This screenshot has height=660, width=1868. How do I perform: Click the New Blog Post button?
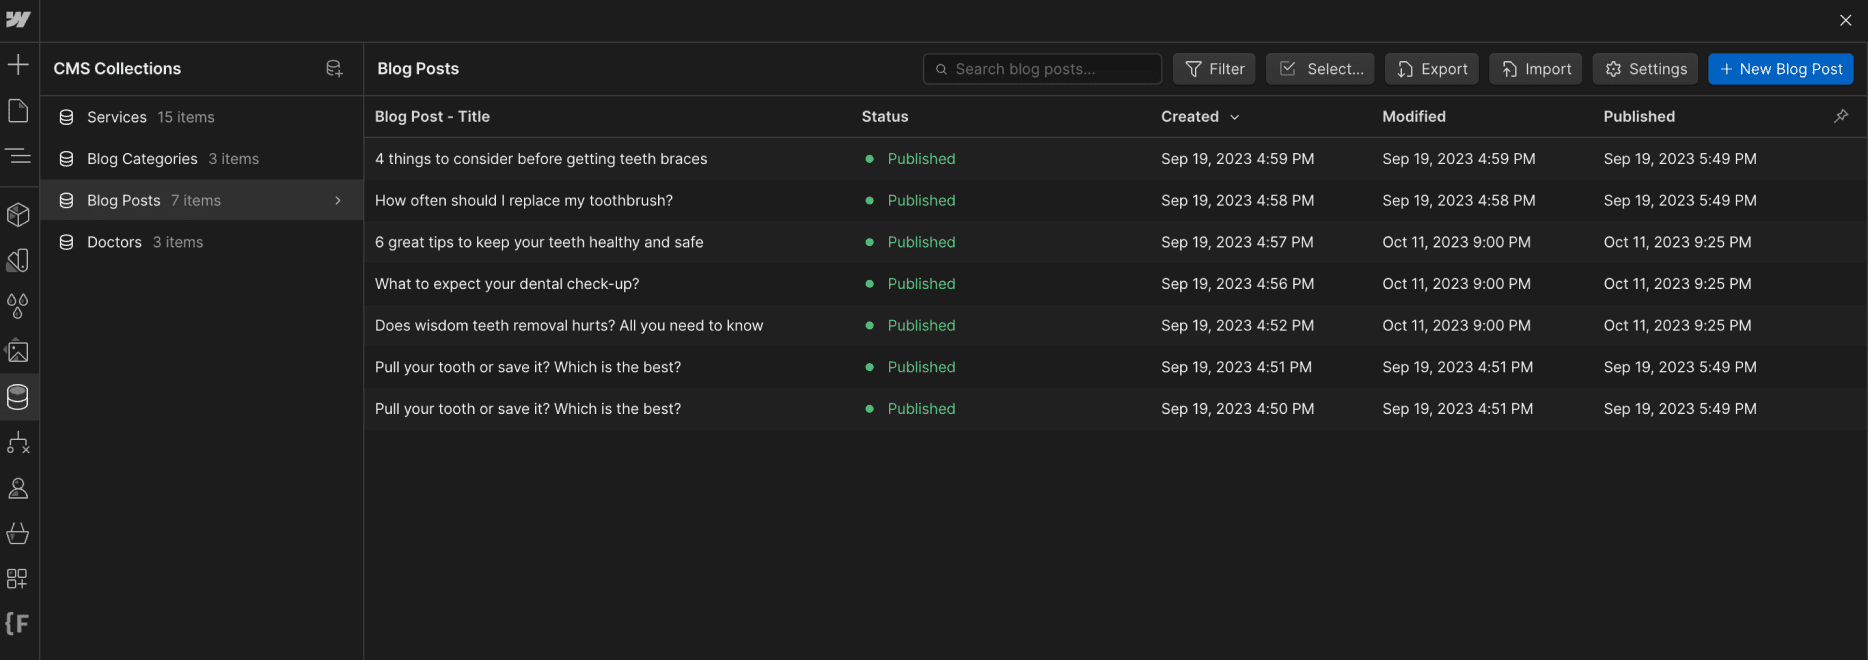pos(1780,69)
